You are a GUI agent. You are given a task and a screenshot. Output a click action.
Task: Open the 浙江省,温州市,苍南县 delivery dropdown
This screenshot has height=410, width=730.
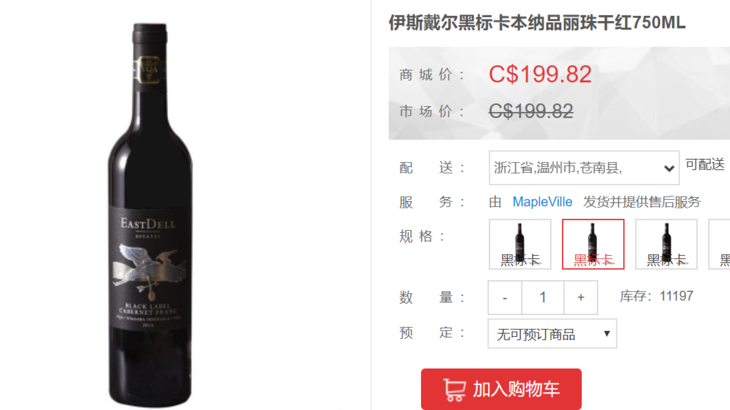point(584,168)
